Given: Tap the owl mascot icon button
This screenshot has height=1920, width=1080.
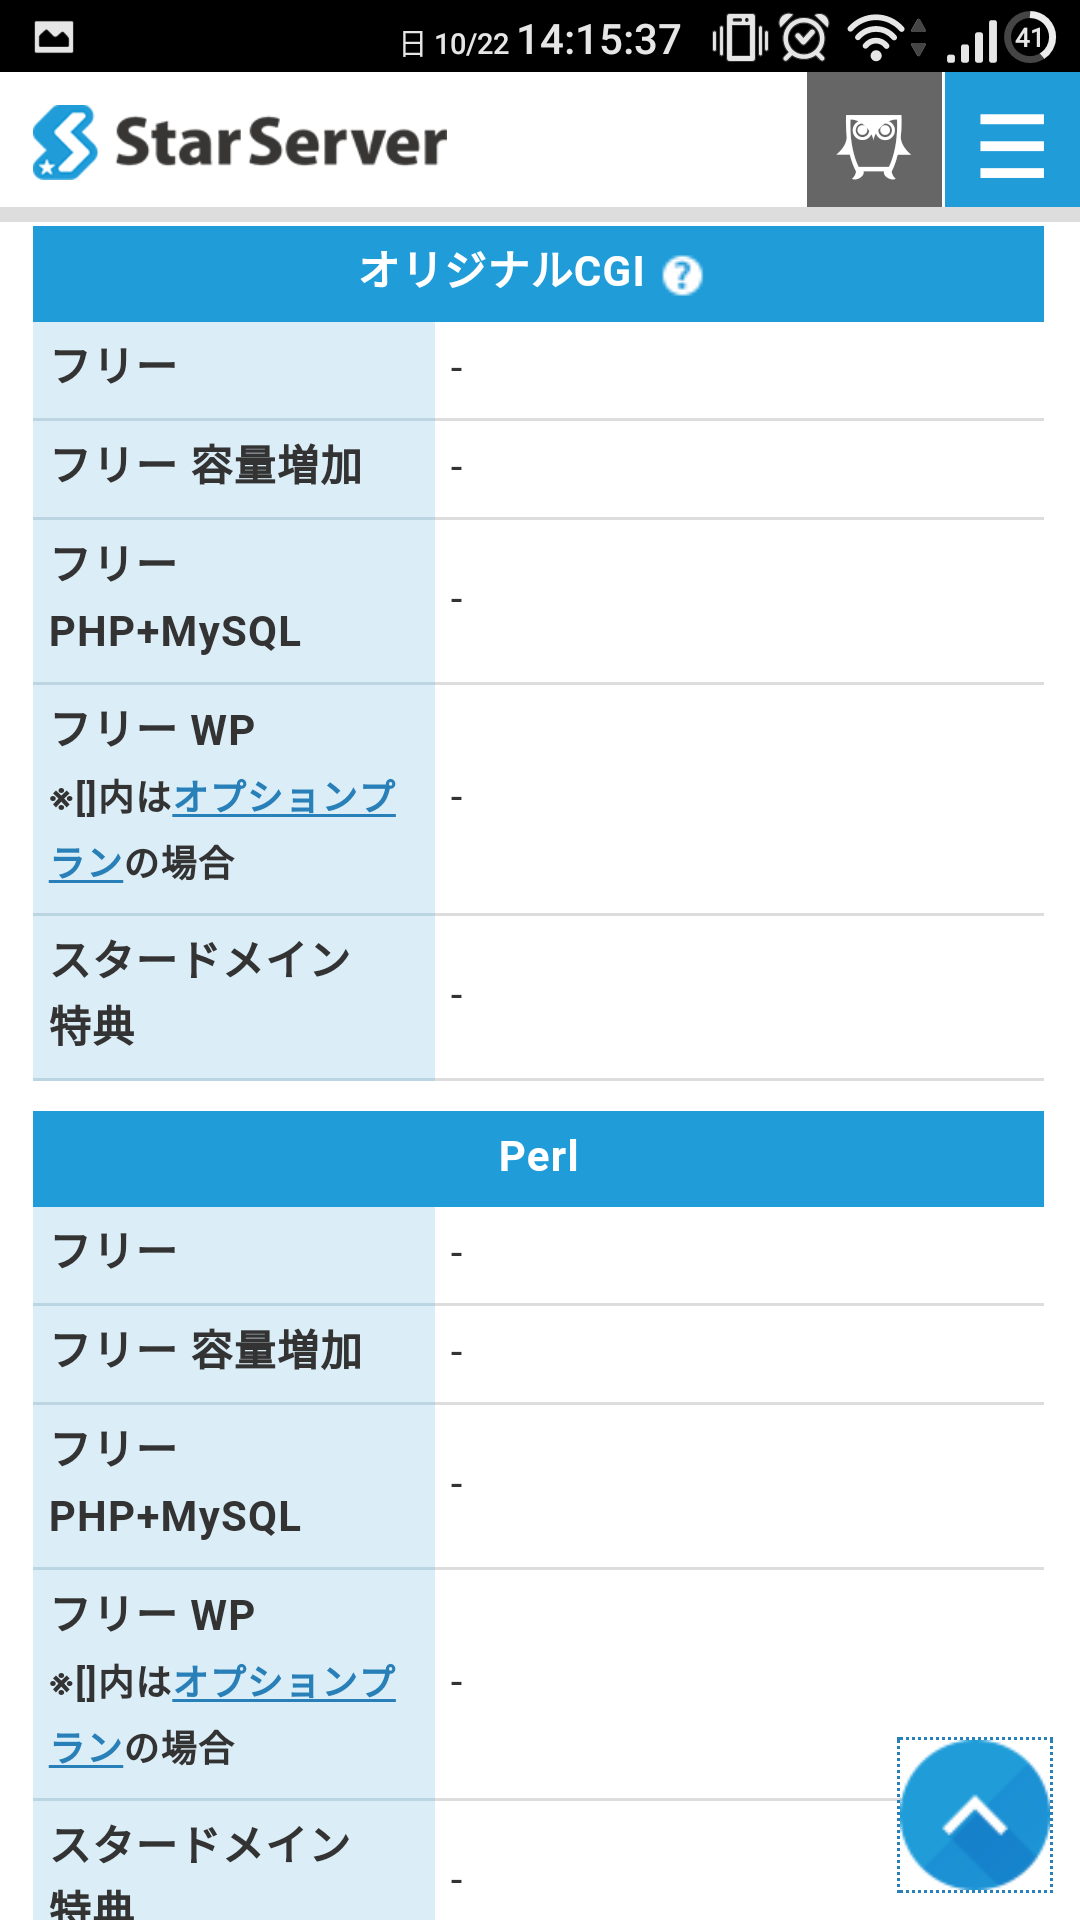Looking at the screenshot, I should point(874,140).
